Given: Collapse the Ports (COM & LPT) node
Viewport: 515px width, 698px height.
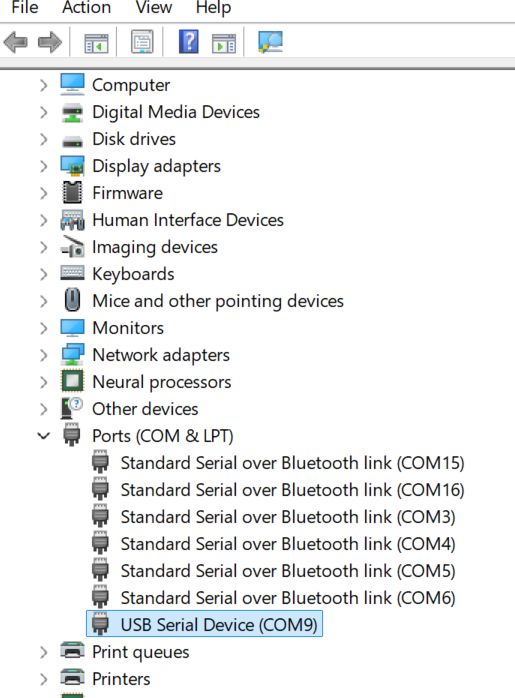Looking at the screenshot, I should pyautogui.click(x=44, y=436).
